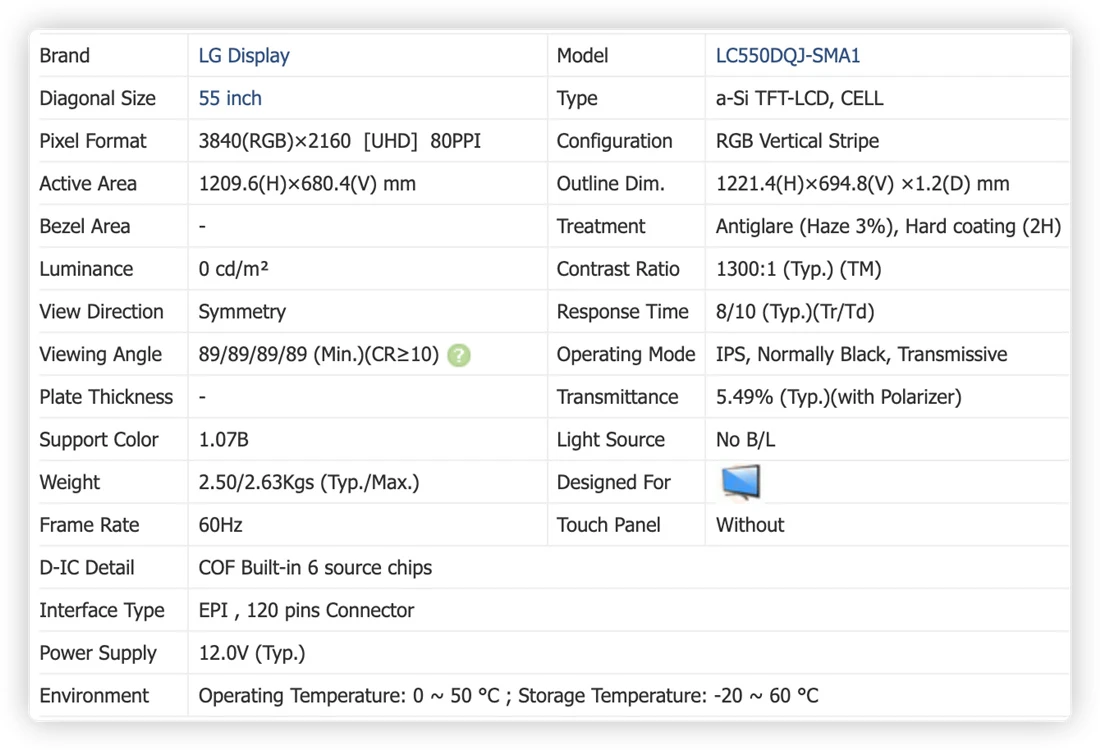Follow the 55 inch size link
Image resolution: width=1100 pixels, height=750 pixels.
(229, 98)
